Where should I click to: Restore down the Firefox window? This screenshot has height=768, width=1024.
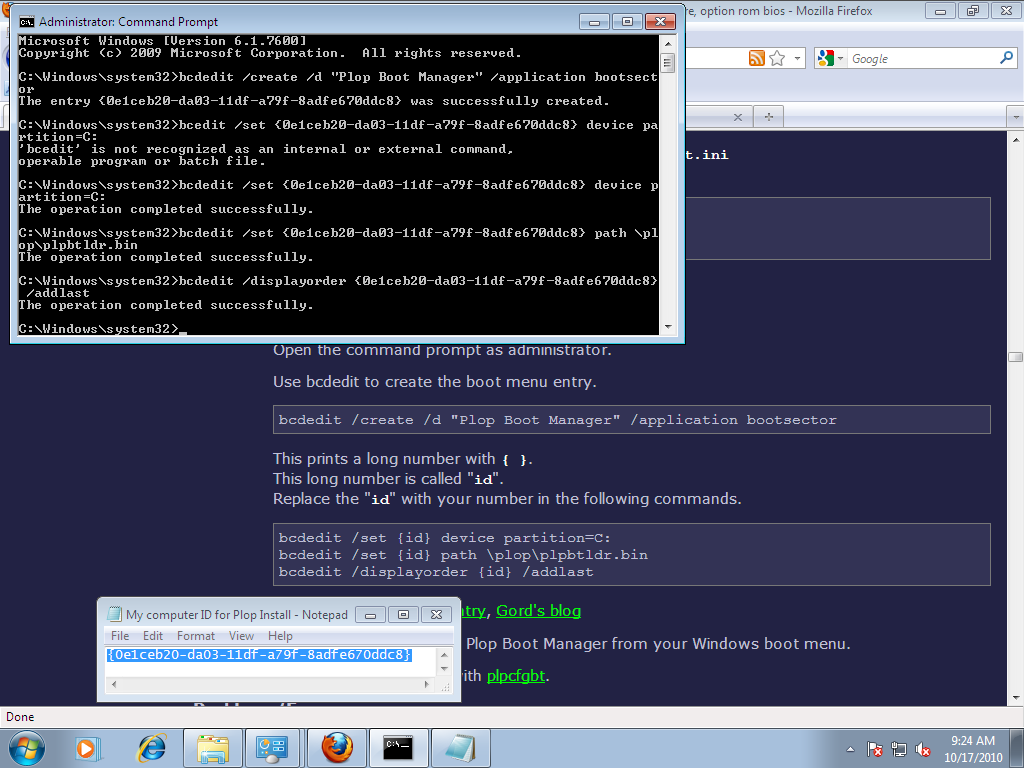(973, 10)
